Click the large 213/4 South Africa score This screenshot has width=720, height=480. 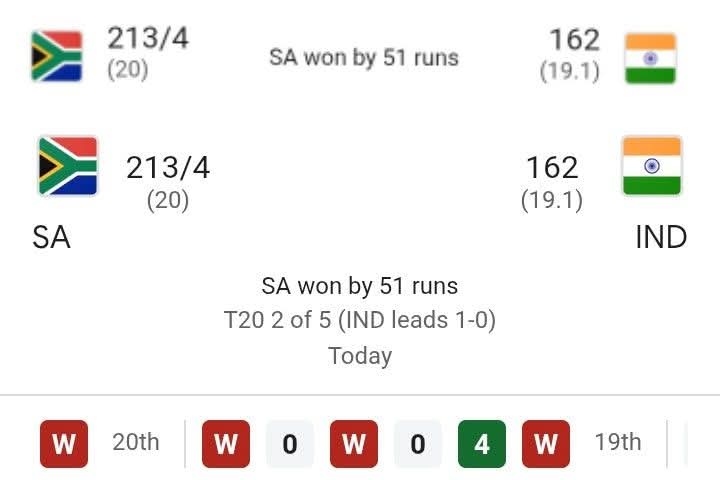[168, 168]
